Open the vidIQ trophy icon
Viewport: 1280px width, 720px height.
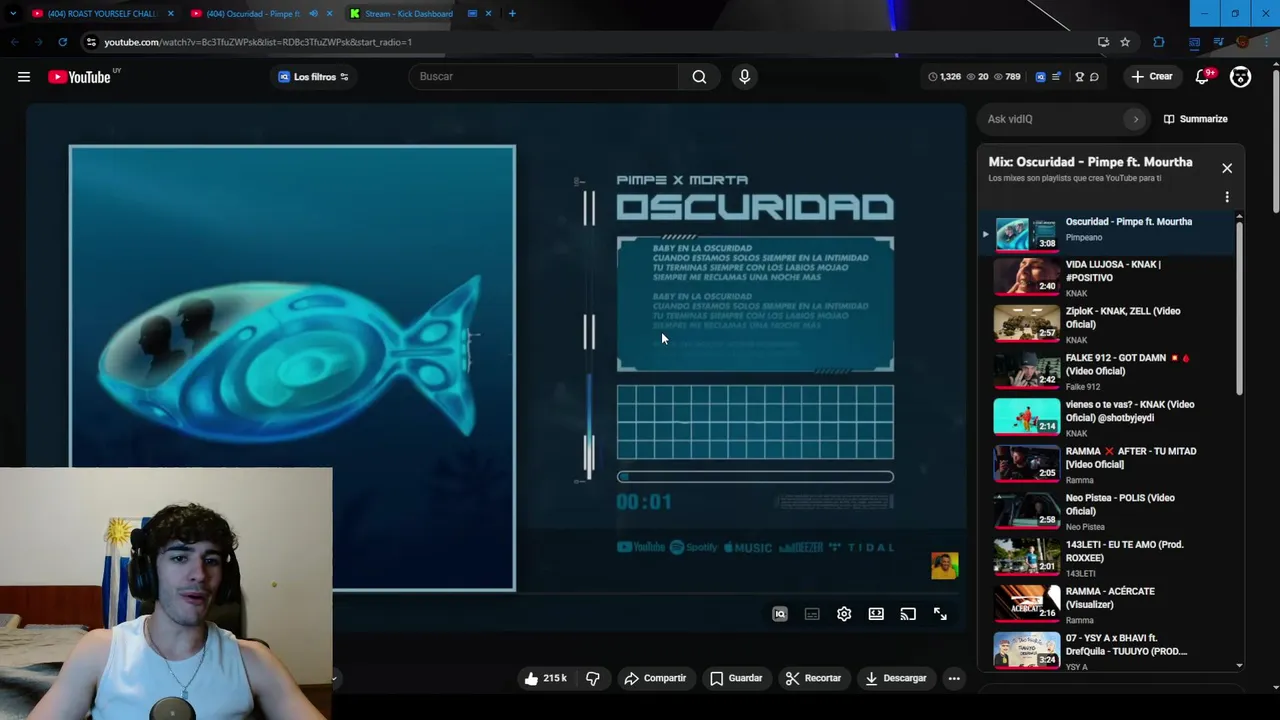pos(1079,77)
